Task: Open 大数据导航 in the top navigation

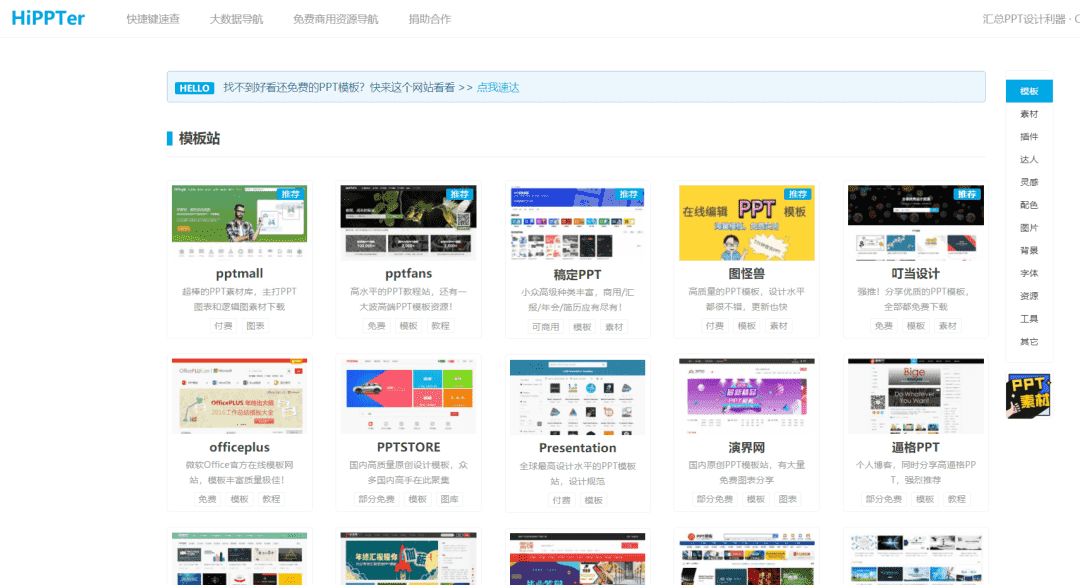Action: pos(236,19)
